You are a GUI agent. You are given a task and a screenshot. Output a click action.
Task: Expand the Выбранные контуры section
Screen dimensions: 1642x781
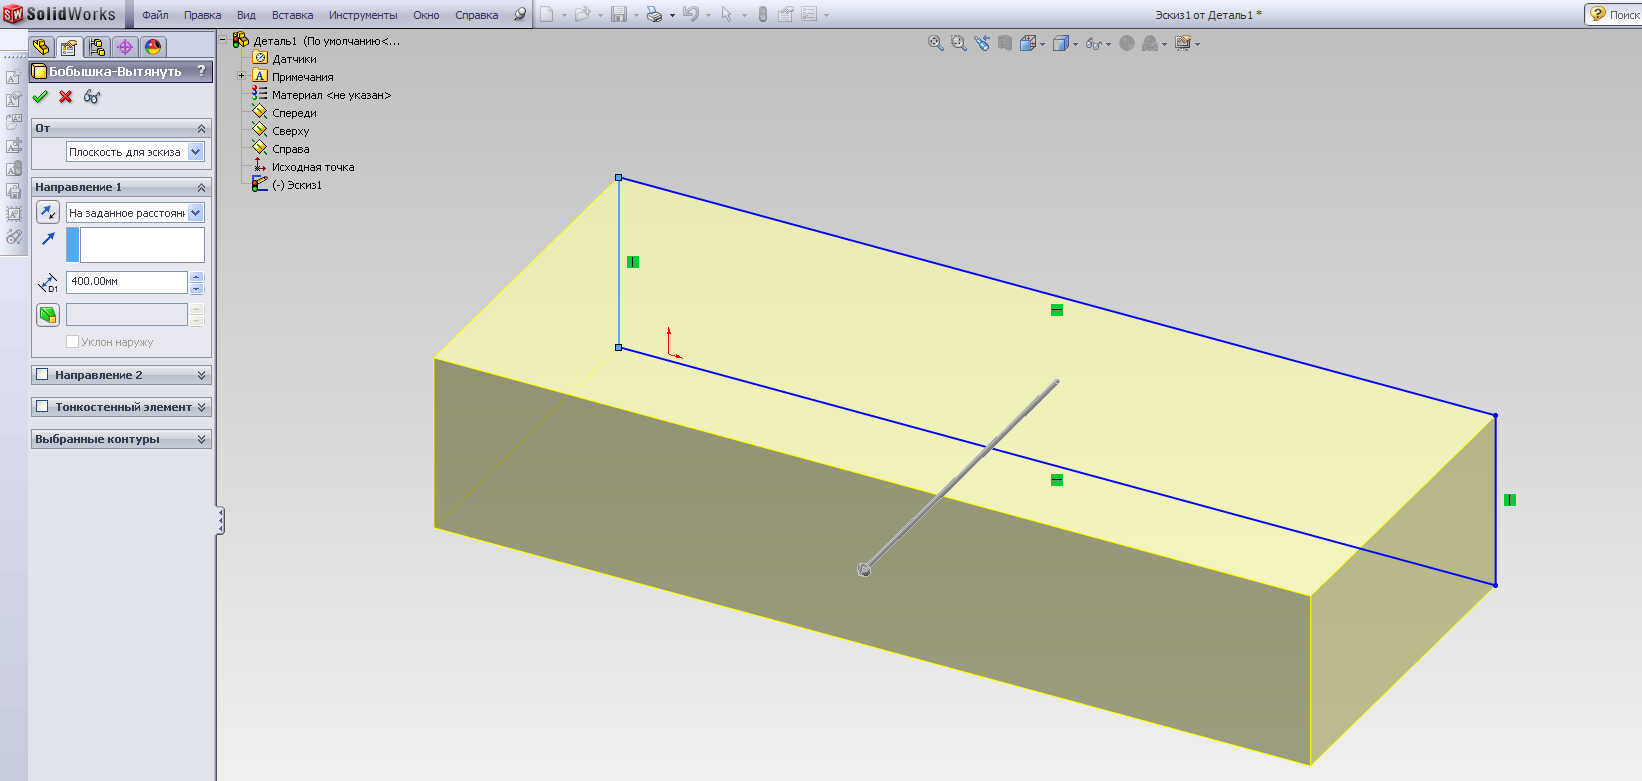(x=201, y=439)
